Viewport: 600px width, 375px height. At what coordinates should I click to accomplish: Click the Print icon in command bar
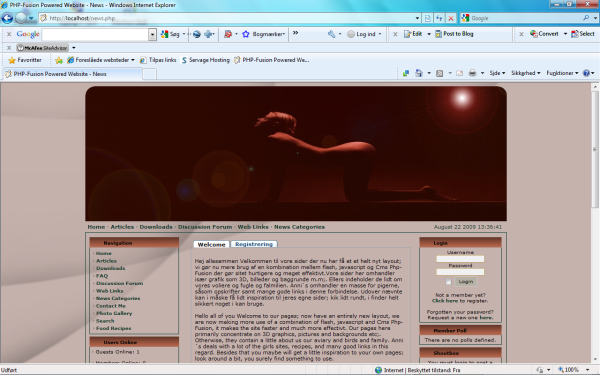(473, 73)
